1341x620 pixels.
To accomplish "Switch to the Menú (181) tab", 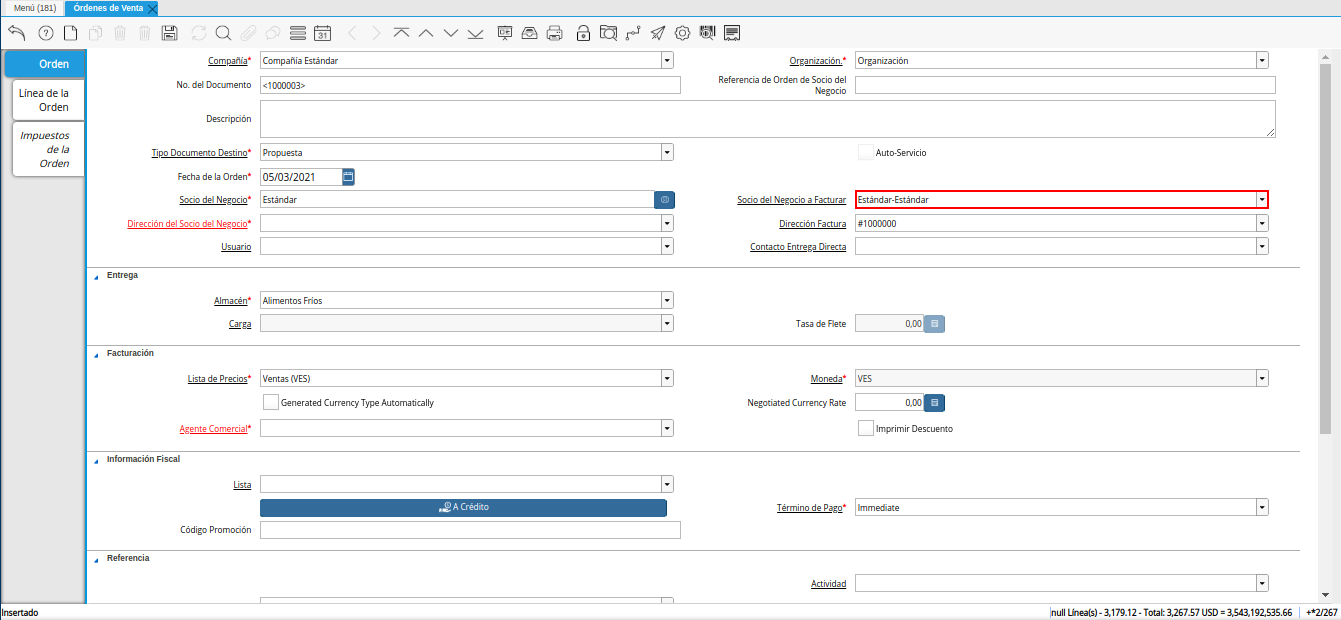I will point(34,8).
